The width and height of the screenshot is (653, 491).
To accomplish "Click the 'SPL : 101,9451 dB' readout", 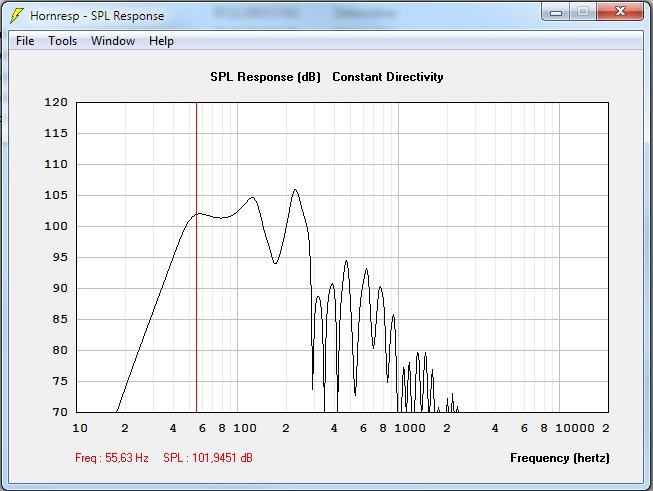I will (x=208, y=458).
